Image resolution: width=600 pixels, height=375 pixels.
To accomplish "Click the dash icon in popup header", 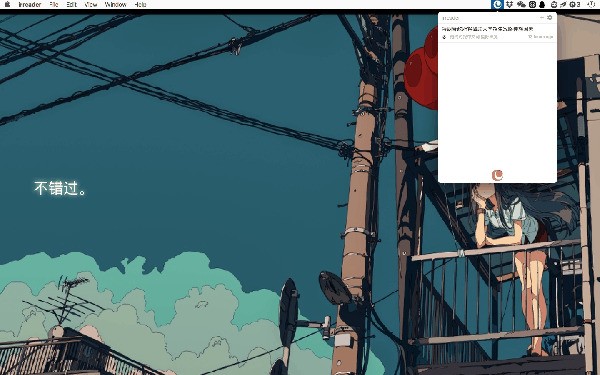I will pos(542,18).
